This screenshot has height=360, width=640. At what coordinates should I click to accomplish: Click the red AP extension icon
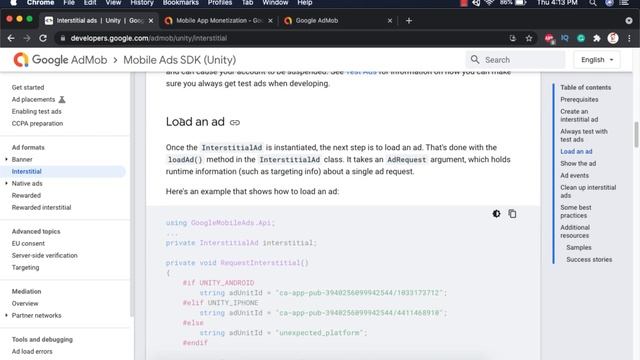pos(549,38)
